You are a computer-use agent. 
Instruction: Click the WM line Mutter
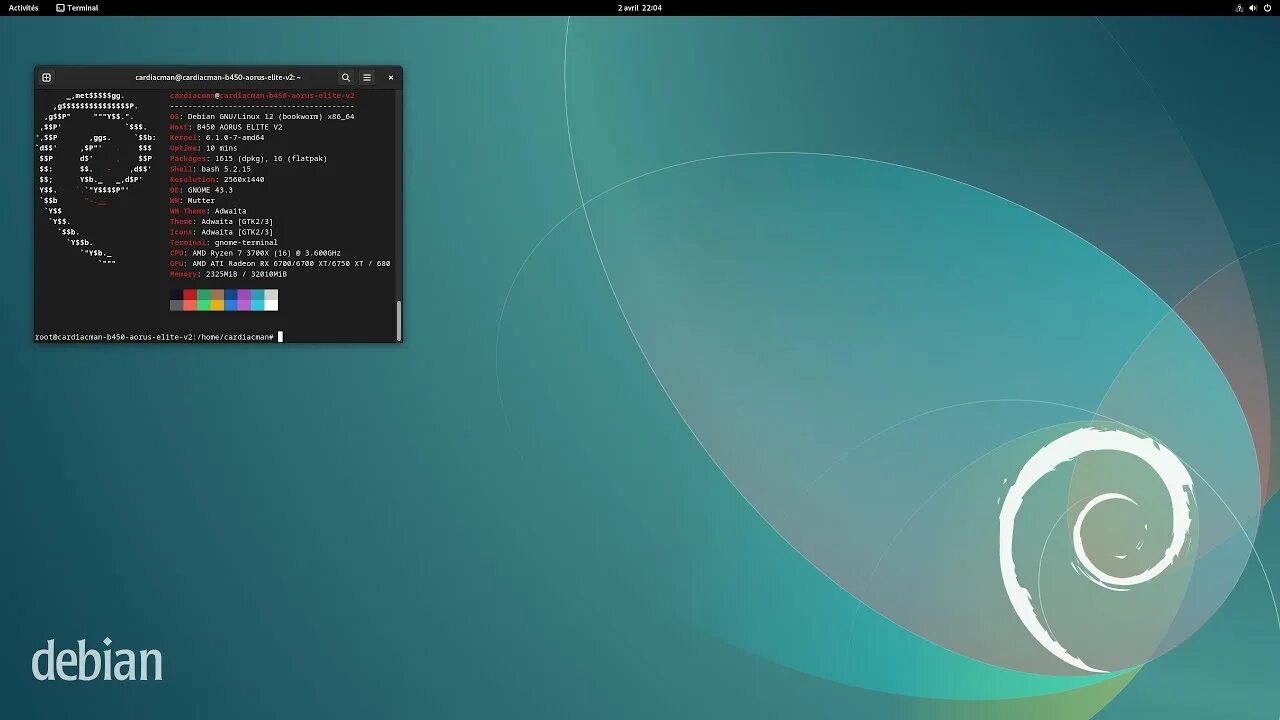click(x=192, y=200)
